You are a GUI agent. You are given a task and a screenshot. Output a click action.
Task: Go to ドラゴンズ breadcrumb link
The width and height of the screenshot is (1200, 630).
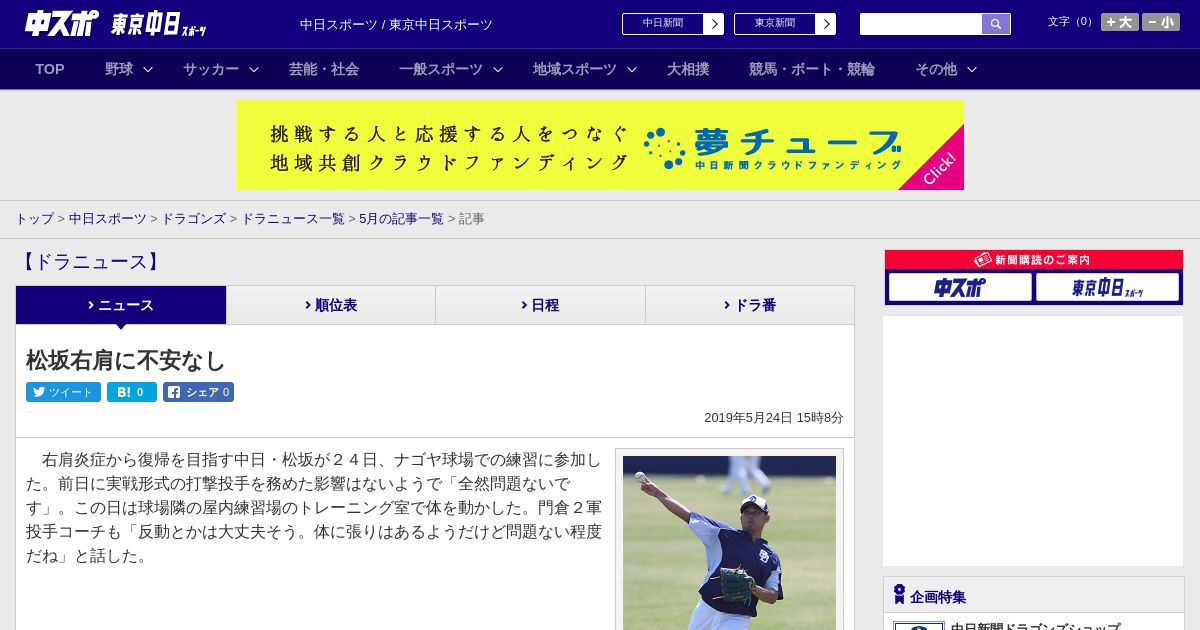click(x=193, y=218)
